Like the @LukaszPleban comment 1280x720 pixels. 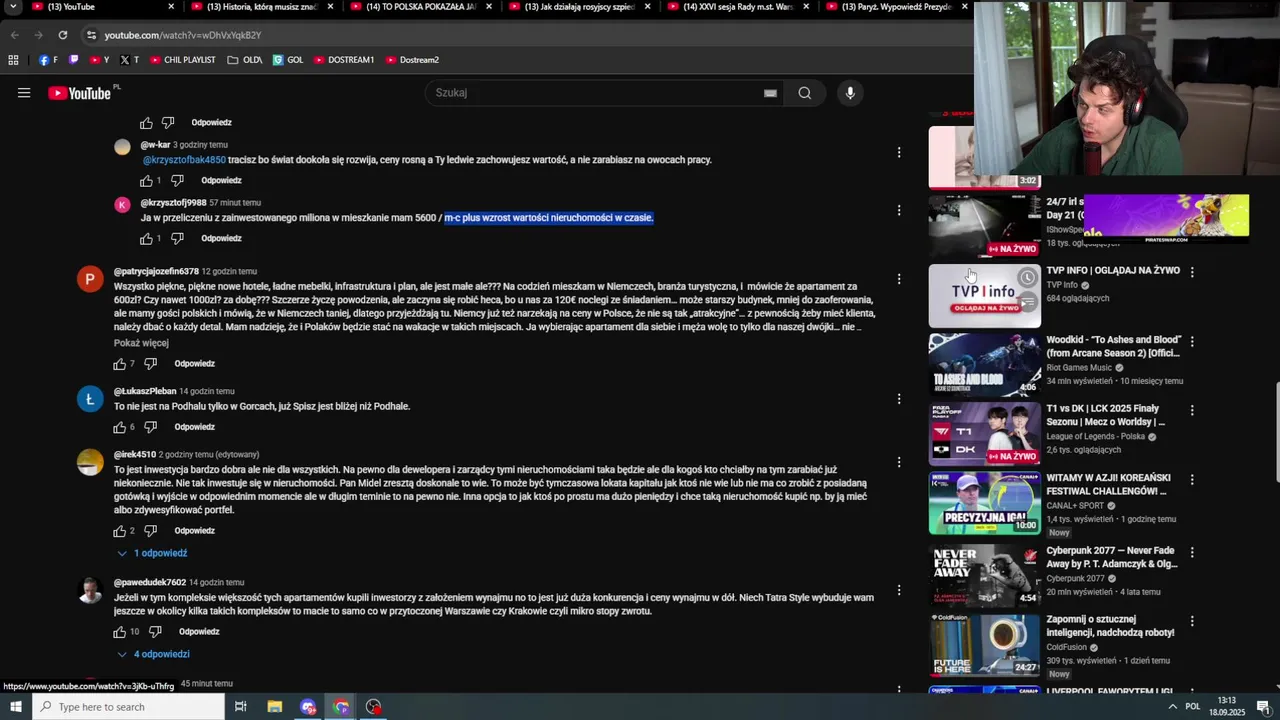(120, 427)
